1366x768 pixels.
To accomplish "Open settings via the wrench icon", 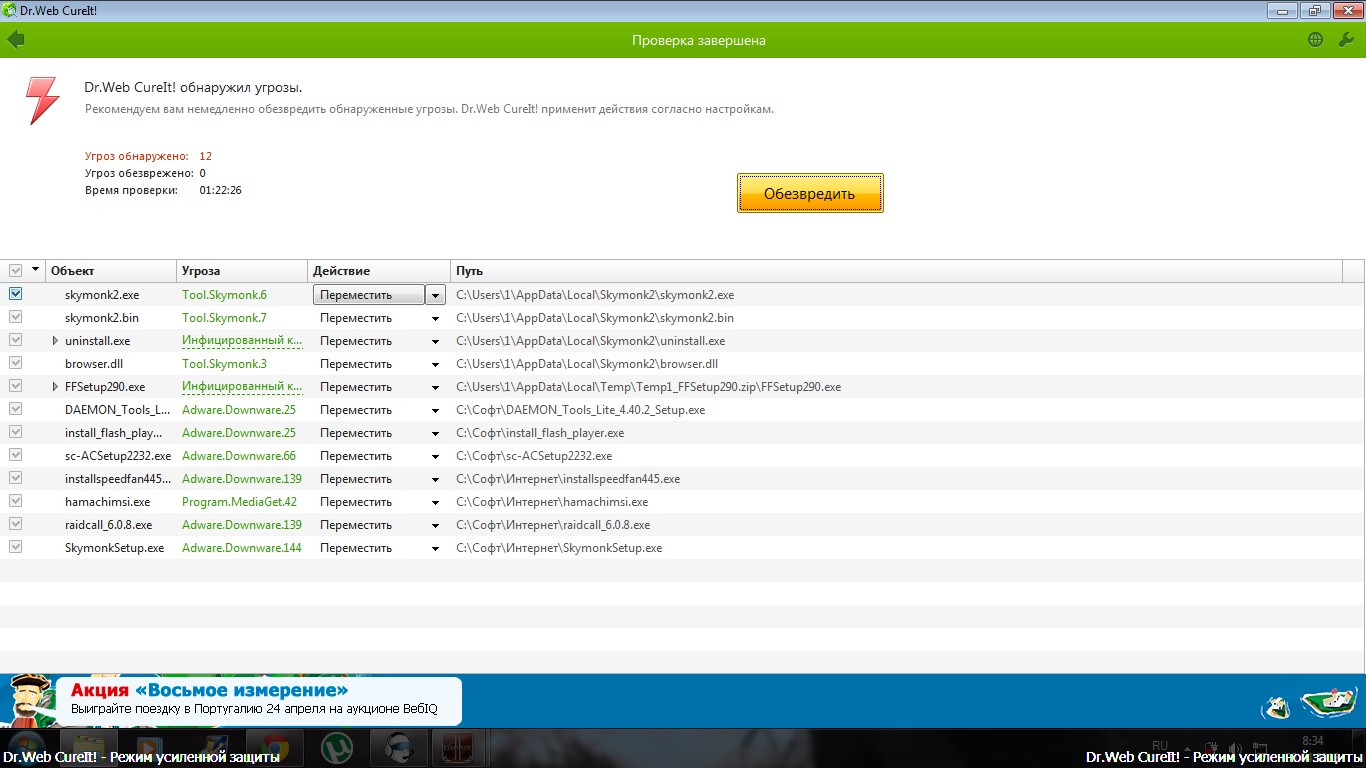I will pyautogui.click(x=1345, y=40).
